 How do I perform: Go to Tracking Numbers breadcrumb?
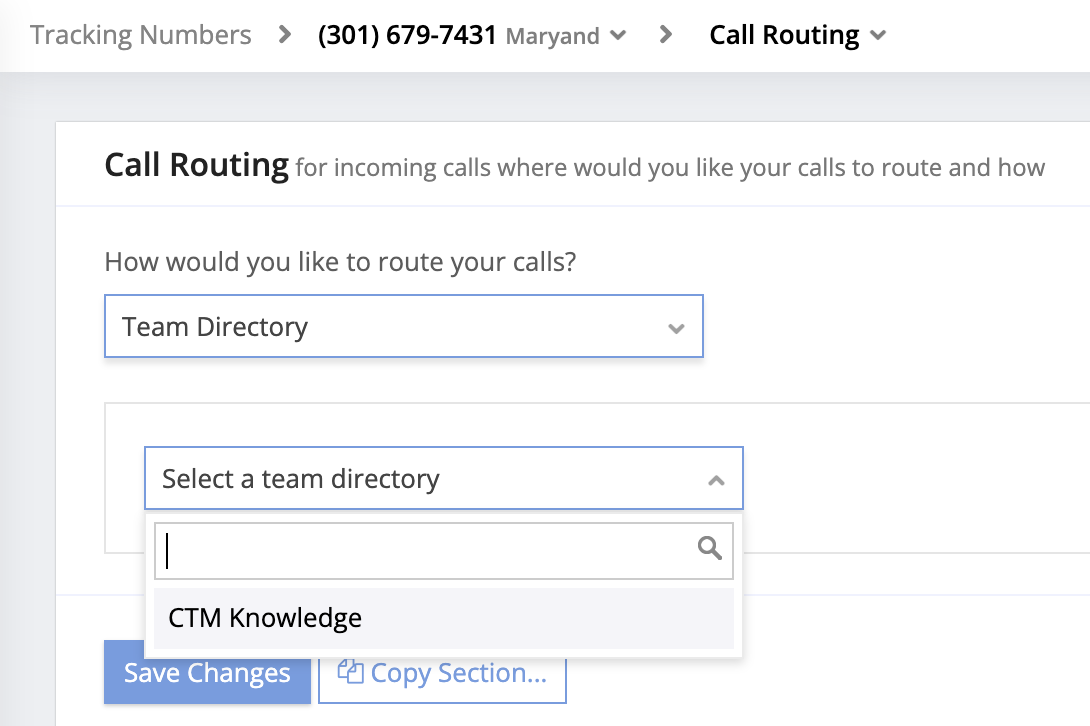(140, 36)
